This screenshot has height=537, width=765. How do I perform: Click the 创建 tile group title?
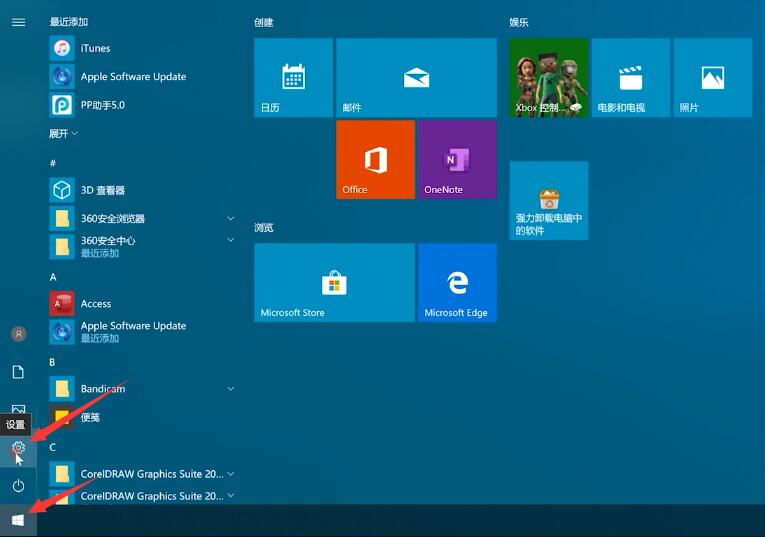coord(263,22)
